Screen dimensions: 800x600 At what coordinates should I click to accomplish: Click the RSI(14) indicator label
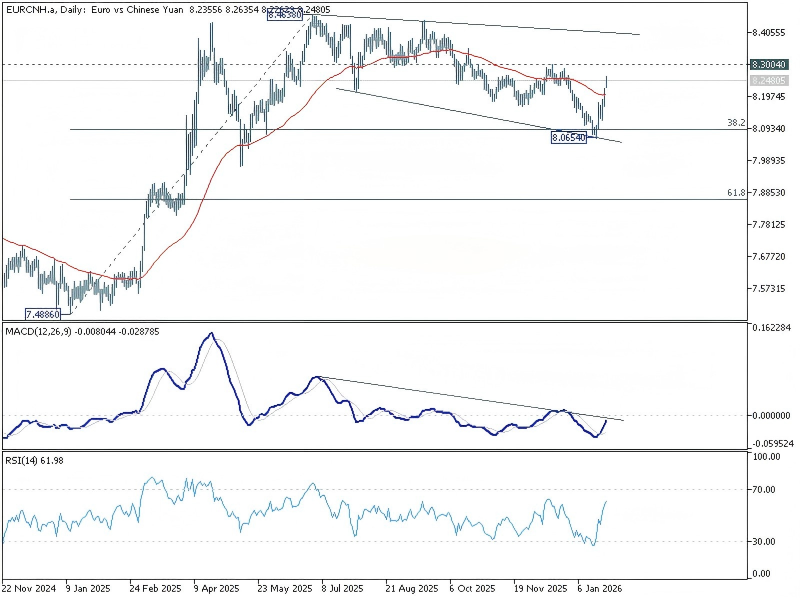[25, 459]
